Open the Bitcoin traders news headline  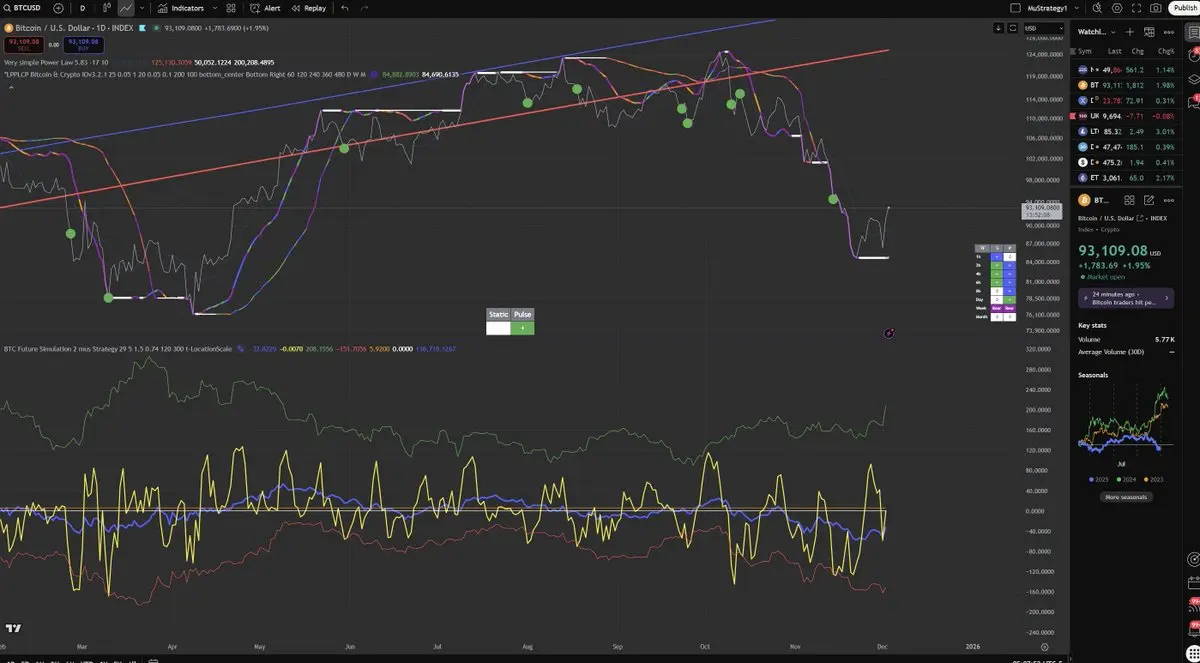[1125, 298]
